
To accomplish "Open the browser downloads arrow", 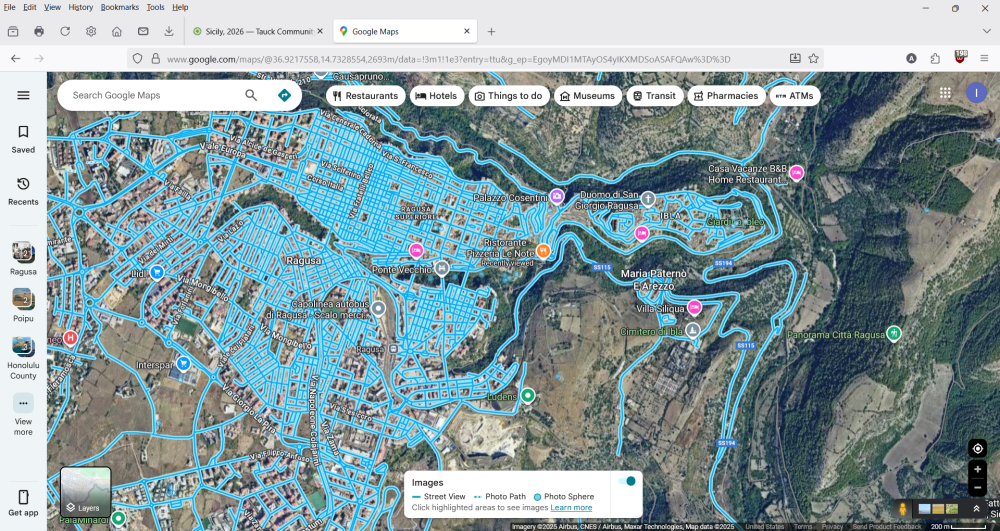I will [169, 31].
